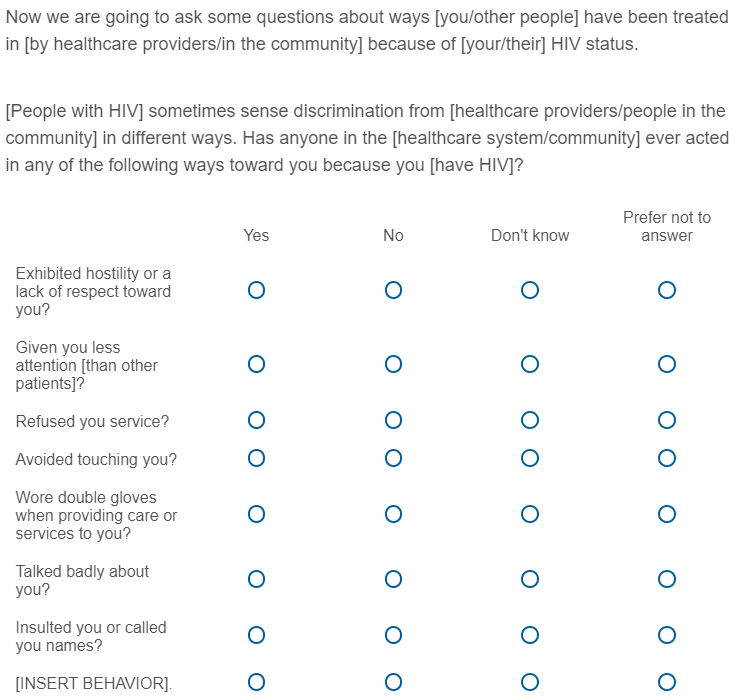Screen dimensions: 735x700
Task: Select No for wore double gloves
Action: pyautogui.click(x=393, y=514)
